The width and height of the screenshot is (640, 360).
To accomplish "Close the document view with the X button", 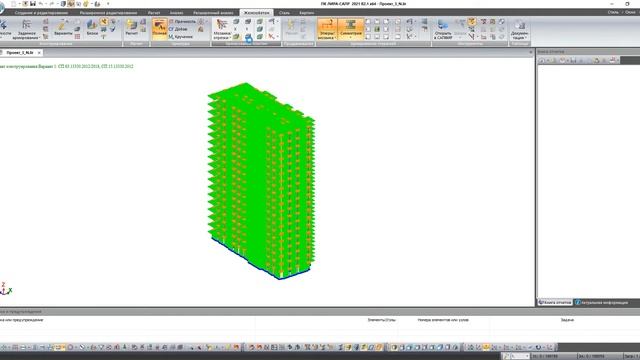I will point(531,52).
